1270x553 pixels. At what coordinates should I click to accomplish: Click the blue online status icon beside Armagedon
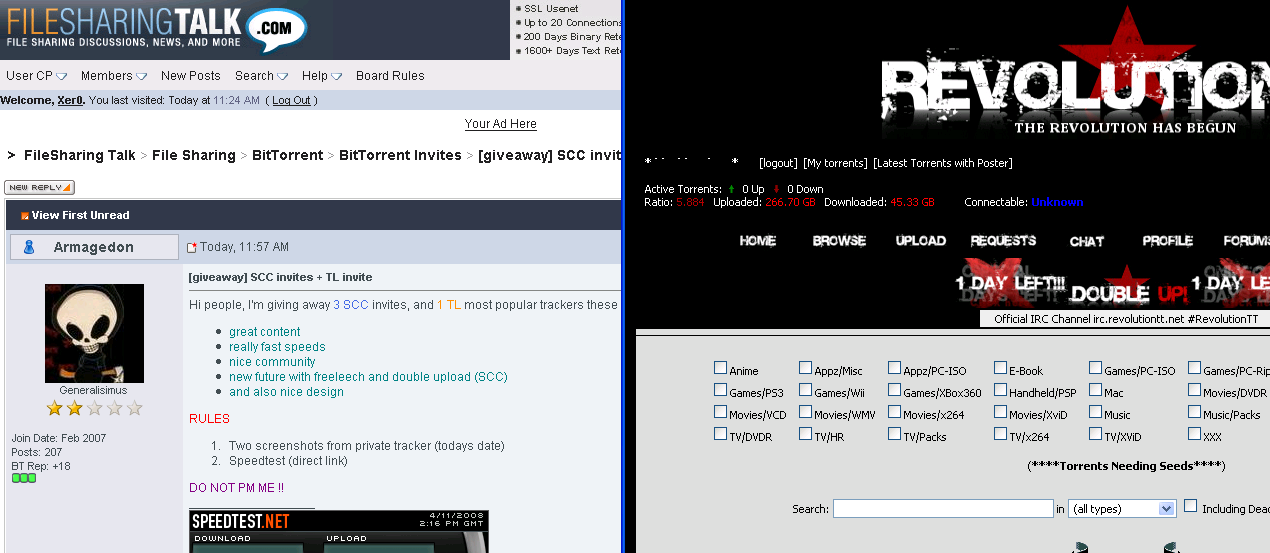click(29, 247)
